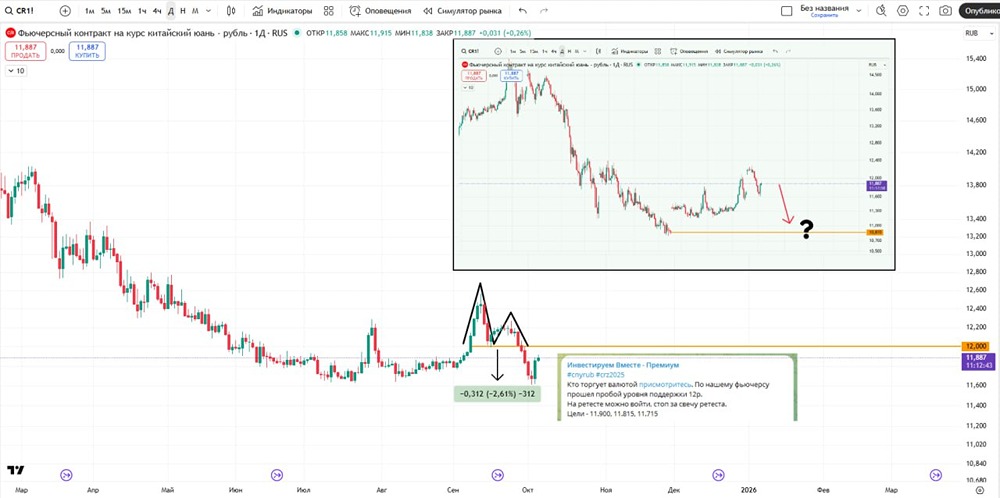1000x498 pixels.
Task: Click the #cnyrub hashtag
Action: point(580,375)
